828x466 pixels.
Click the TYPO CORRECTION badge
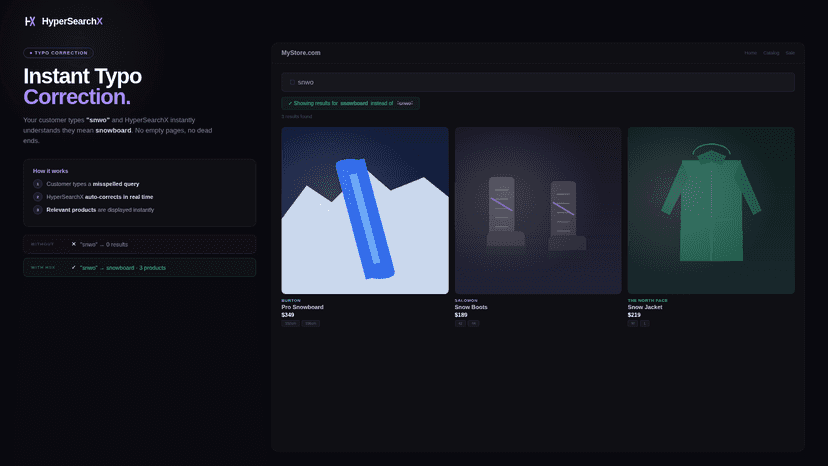59,53
